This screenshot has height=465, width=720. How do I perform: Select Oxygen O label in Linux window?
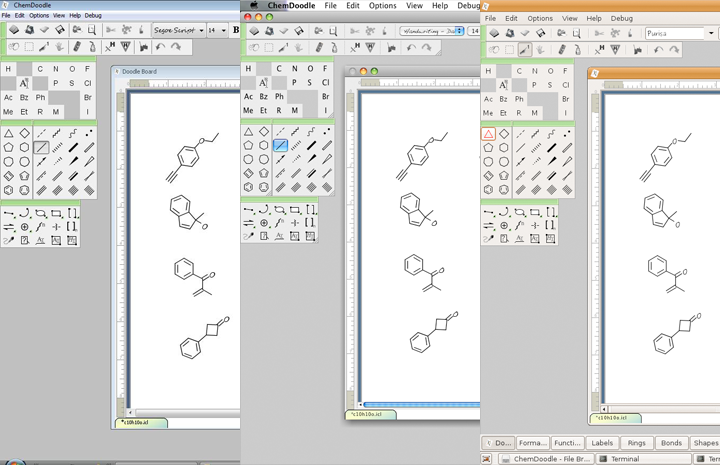[x=550, y=71]
